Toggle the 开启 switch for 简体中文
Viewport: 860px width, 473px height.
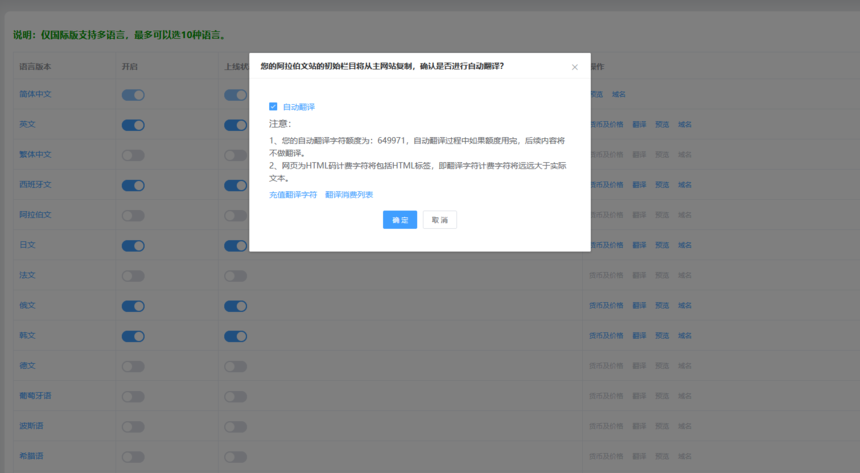pos(133,95)
